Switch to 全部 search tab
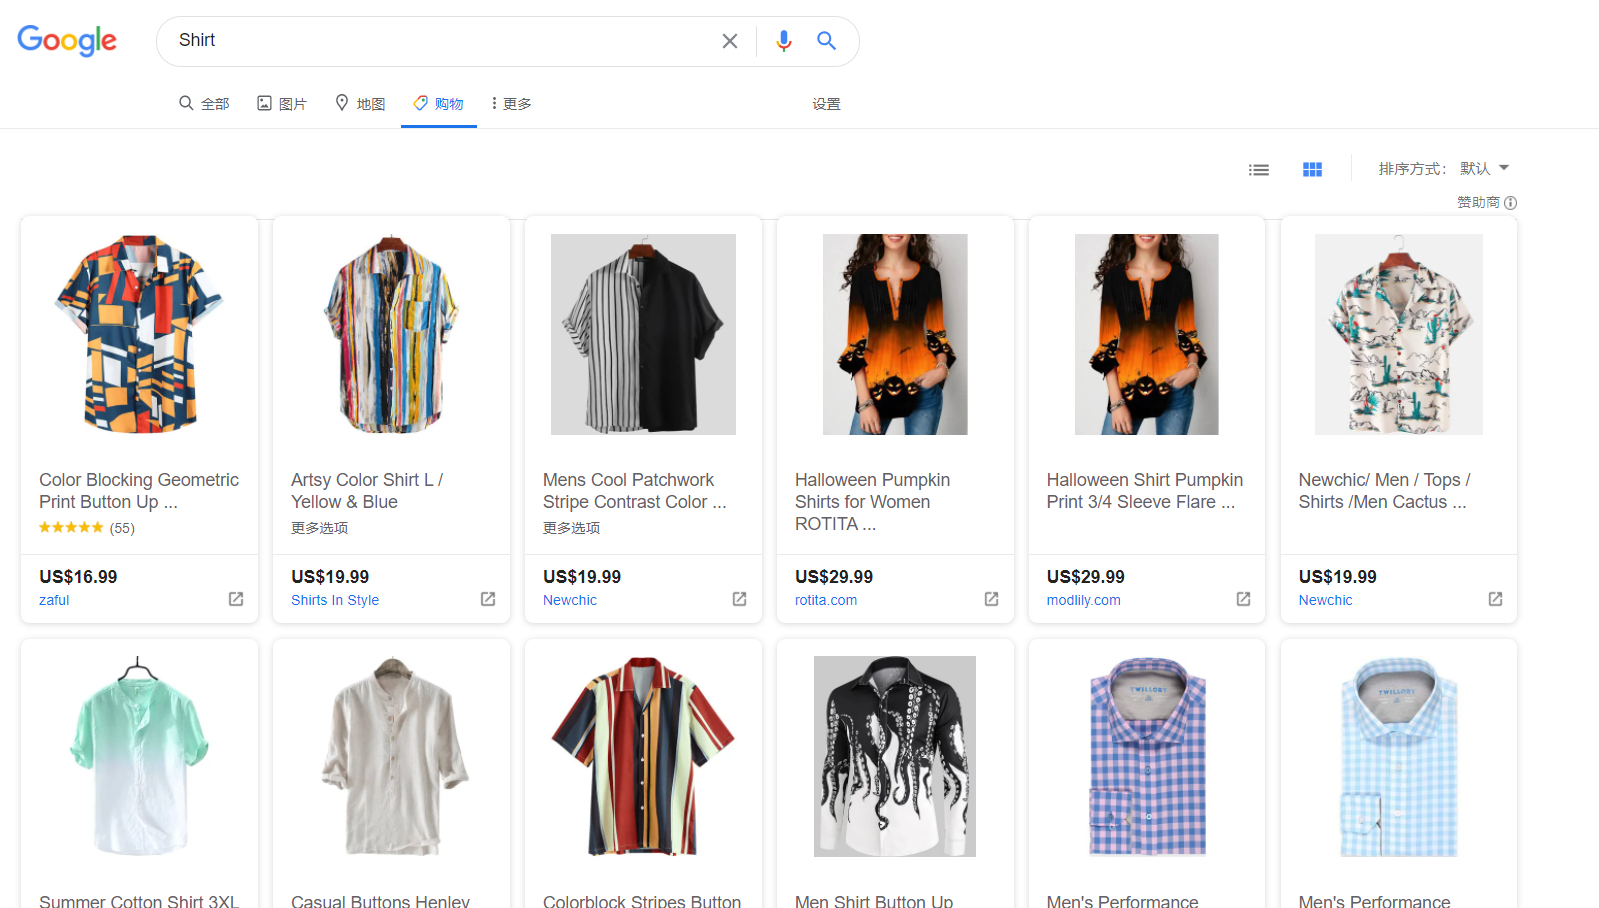1599x908 pixels. point(204,104)
